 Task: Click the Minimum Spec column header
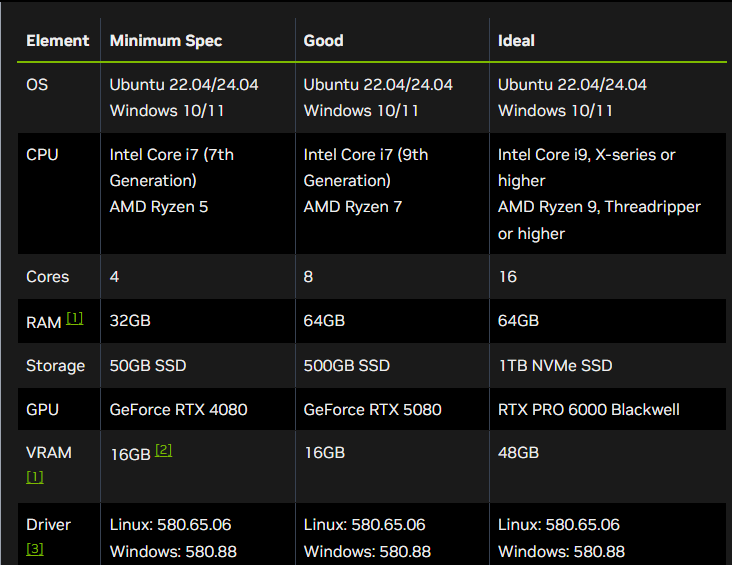166,41
